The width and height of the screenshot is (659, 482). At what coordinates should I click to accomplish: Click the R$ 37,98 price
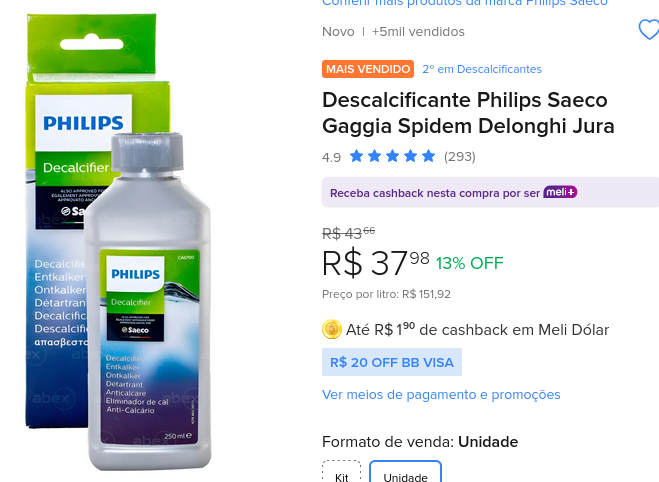[376, 263]
